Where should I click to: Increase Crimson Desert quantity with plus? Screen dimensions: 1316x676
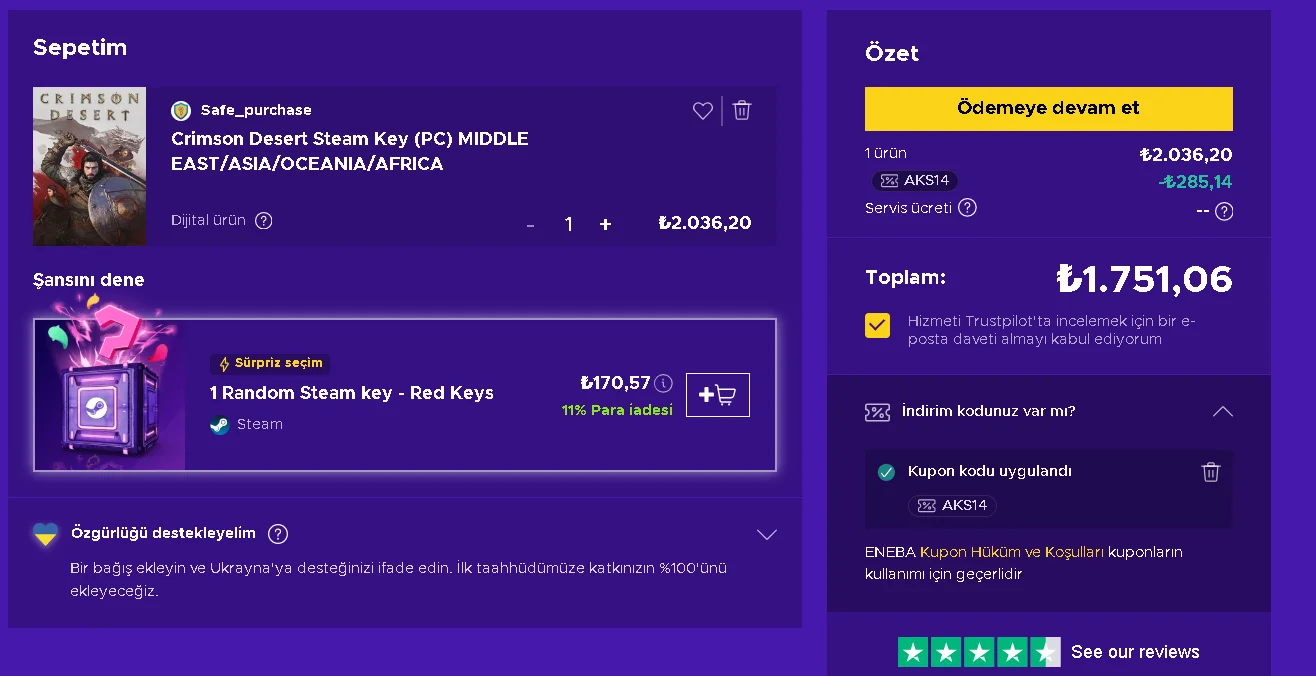605,225
